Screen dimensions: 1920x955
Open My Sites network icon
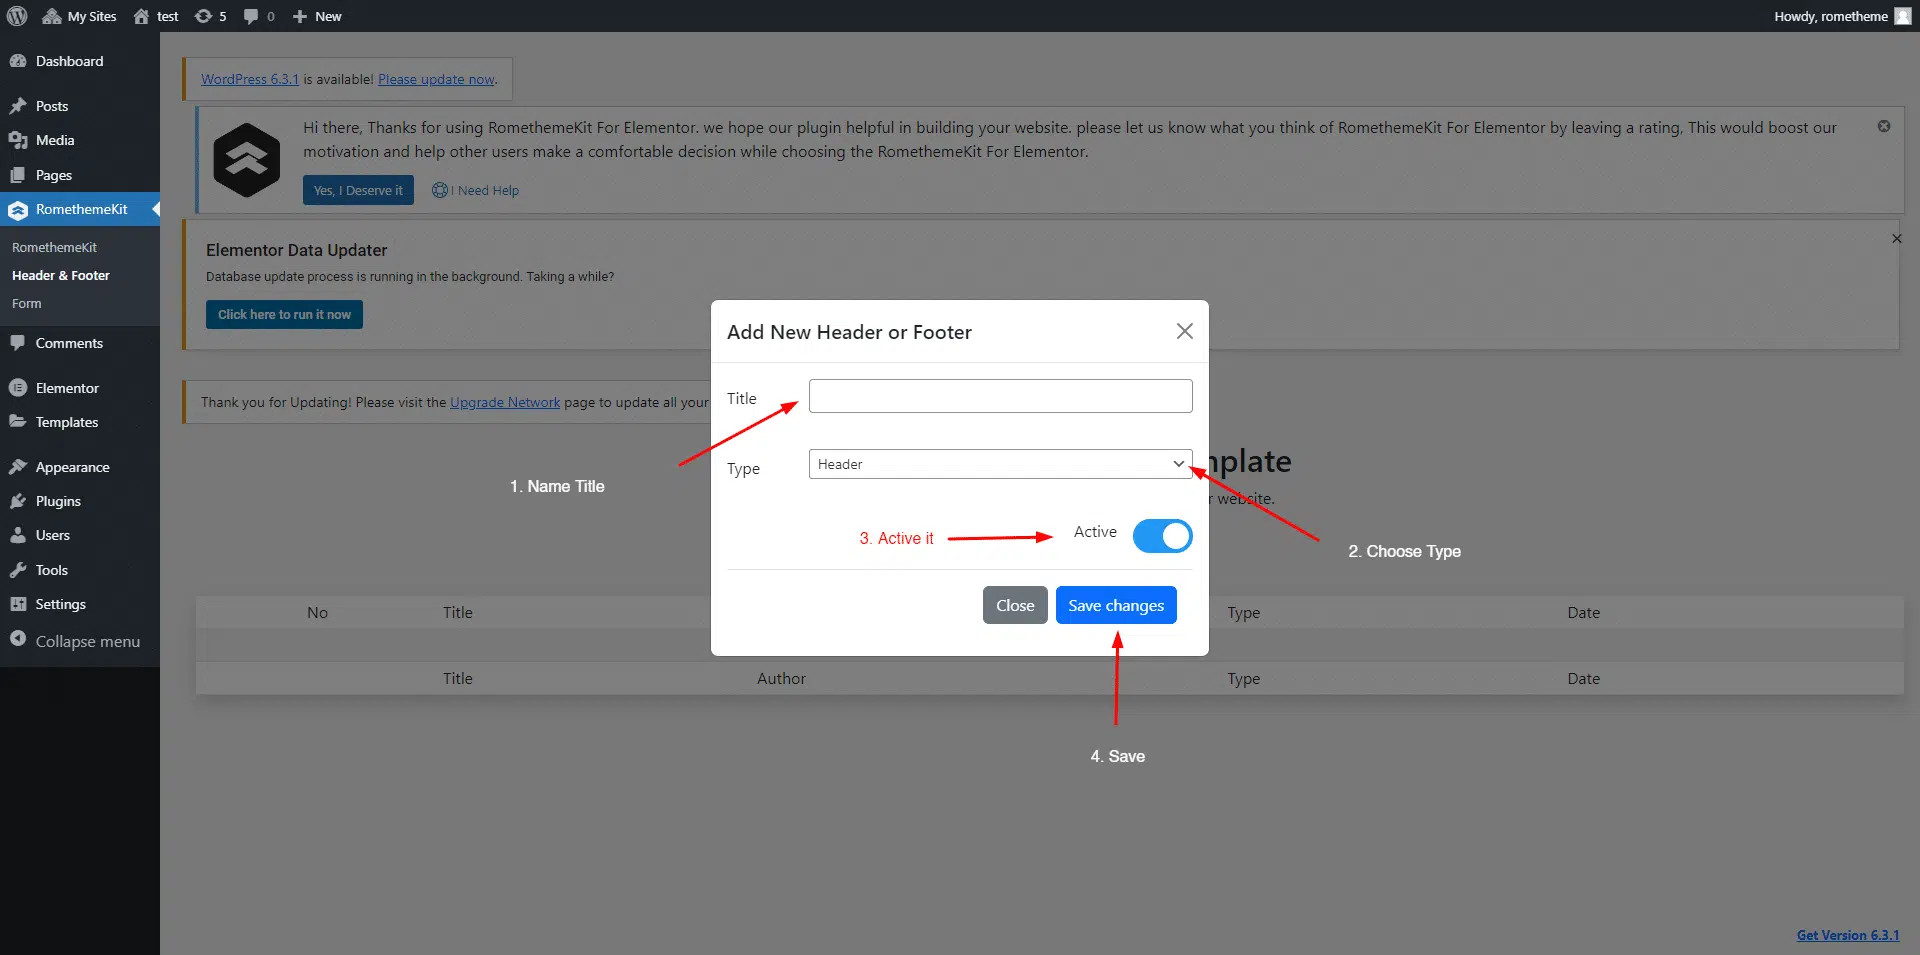[52, 16]
